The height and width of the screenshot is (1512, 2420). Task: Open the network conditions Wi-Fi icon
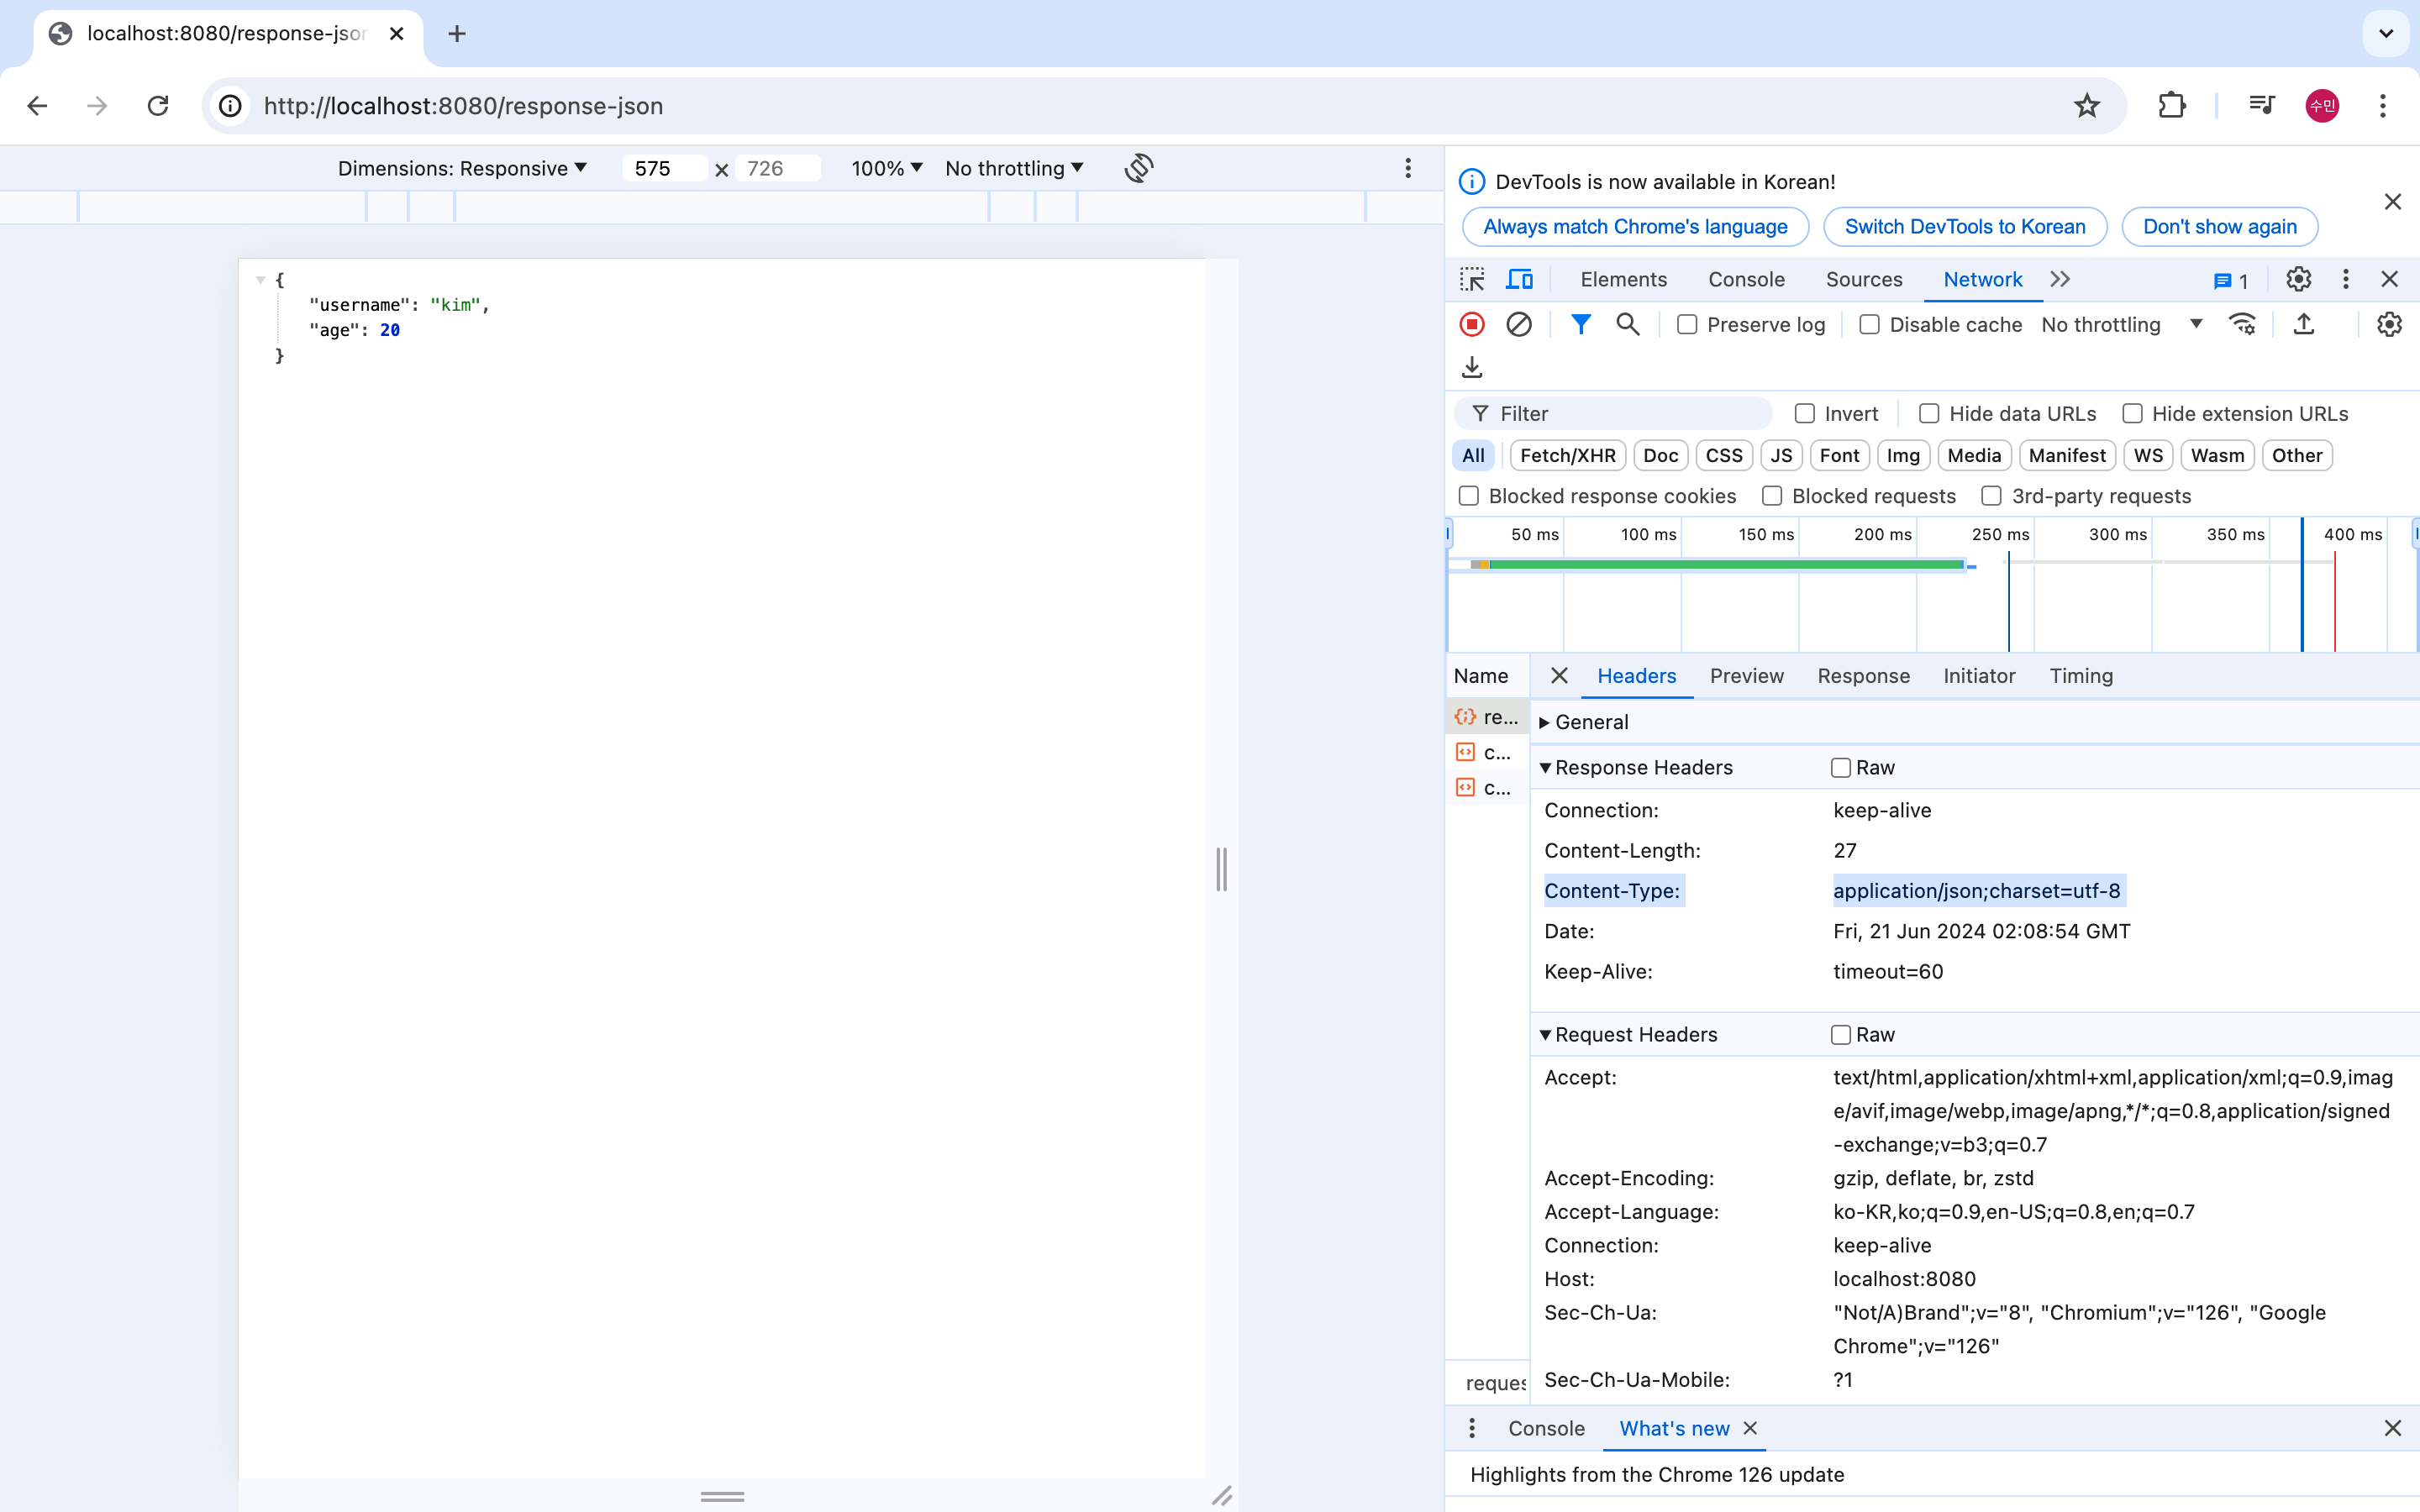coord(2241,324)
